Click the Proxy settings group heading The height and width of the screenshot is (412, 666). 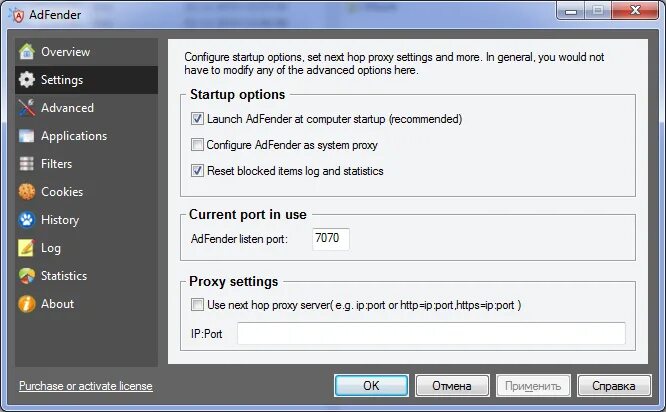tap(234, 282)
